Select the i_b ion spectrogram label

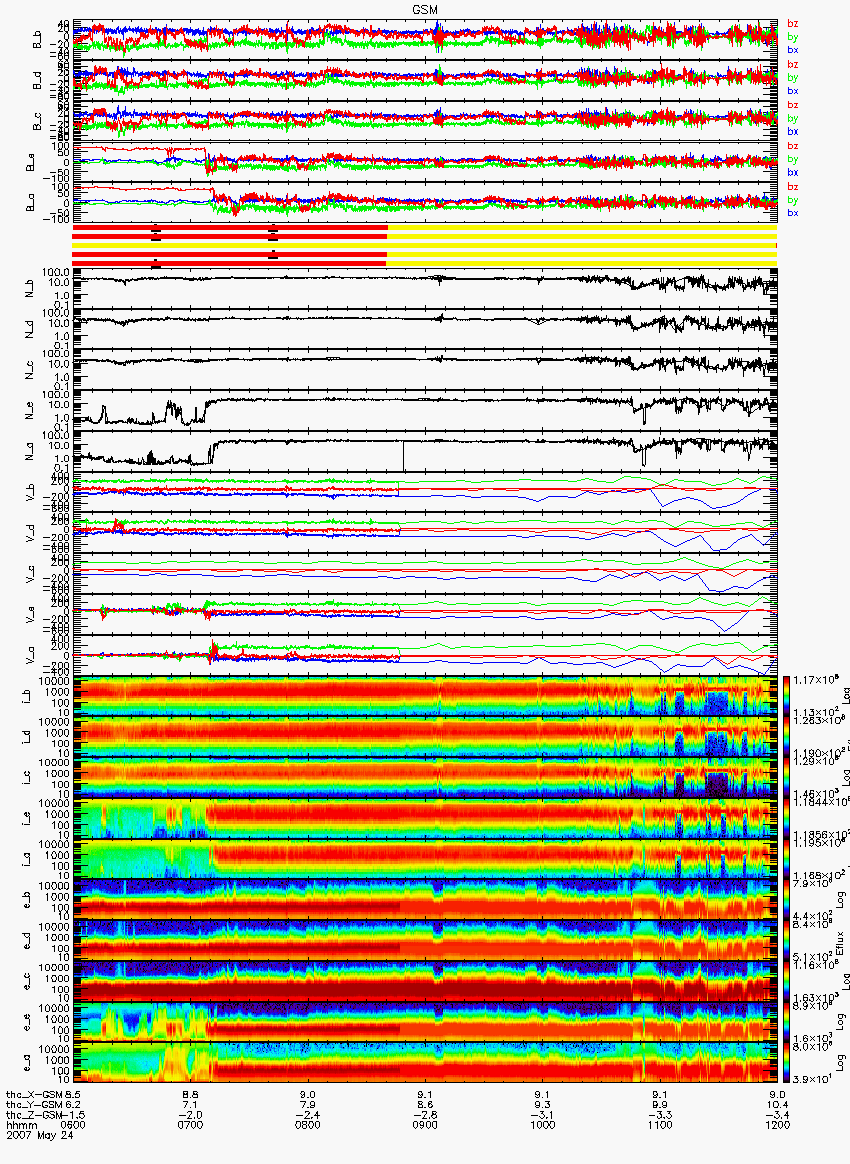click(27, 696)
